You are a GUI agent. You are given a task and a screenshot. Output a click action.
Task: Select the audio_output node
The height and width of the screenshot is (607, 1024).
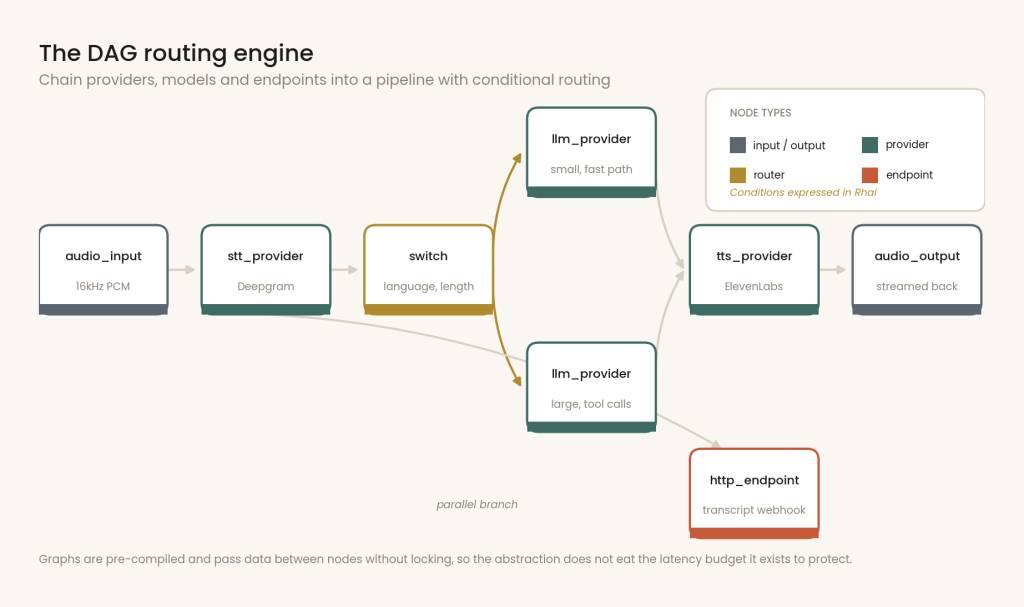click(x=917, y=270)
